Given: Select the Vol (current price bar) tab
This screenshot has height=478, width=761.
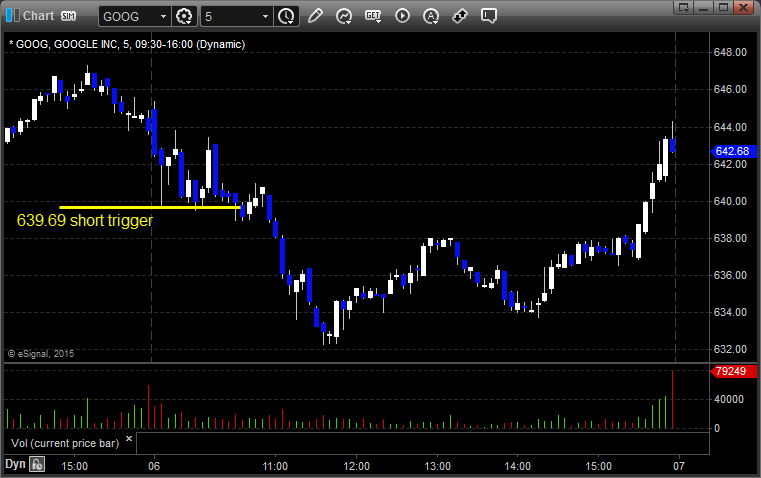Looking at the screenshot, I should click(x=64, y=441).
